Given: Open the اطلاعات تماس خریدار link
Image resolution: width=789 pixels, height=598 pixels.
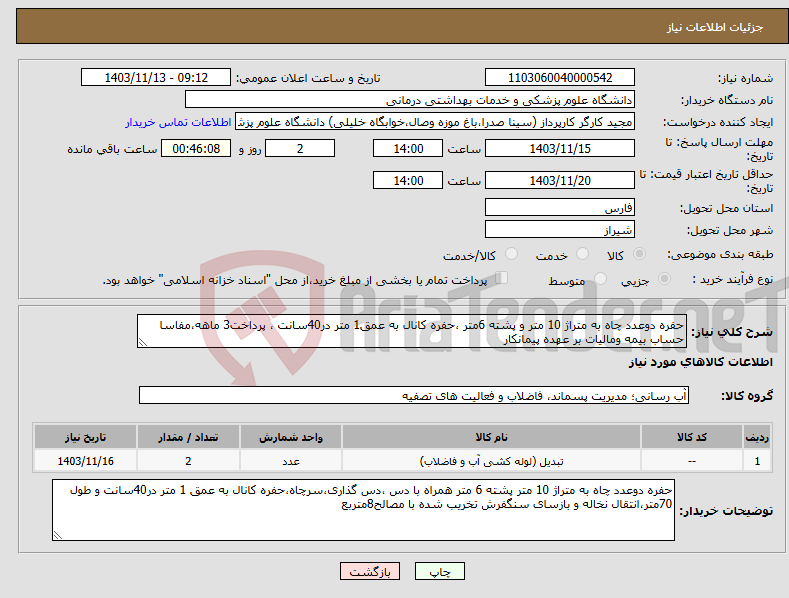Looking at the screenshot, I should click(x=178, y=122).
